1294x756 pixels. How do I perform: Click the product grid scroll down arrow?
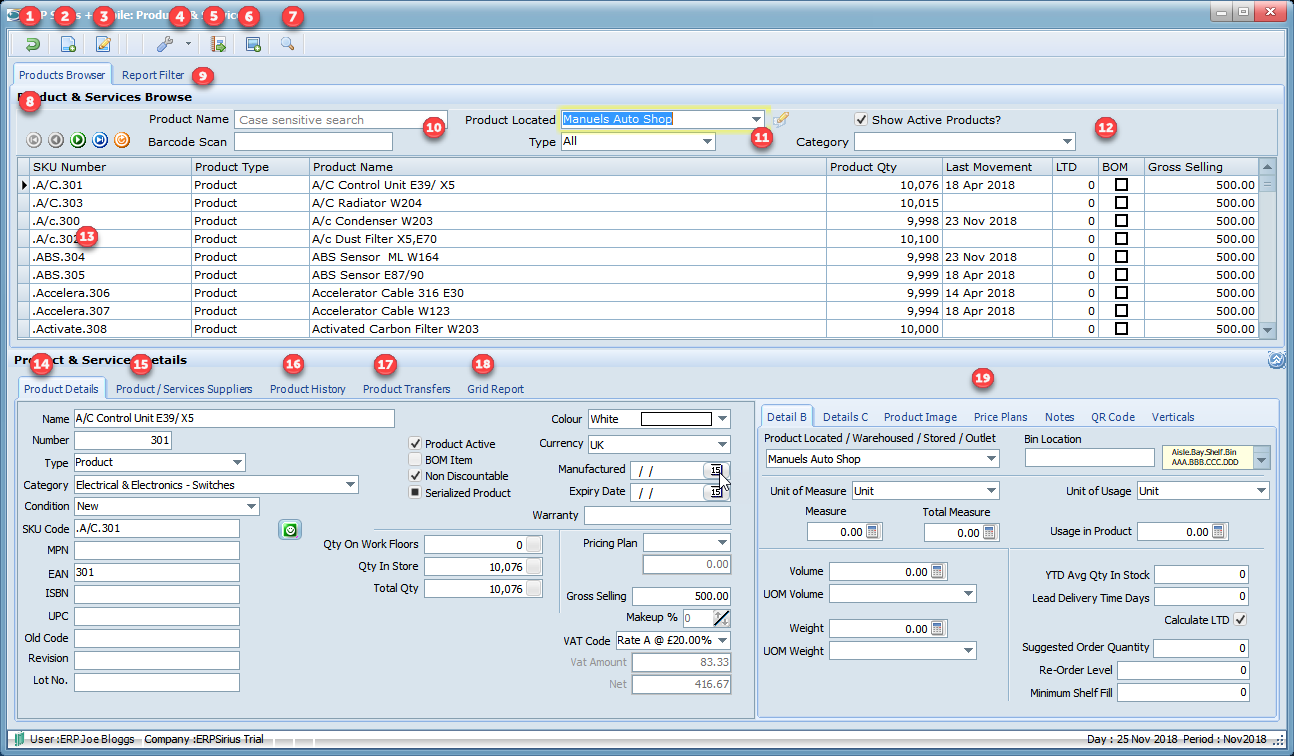[x=1268, y=330]
